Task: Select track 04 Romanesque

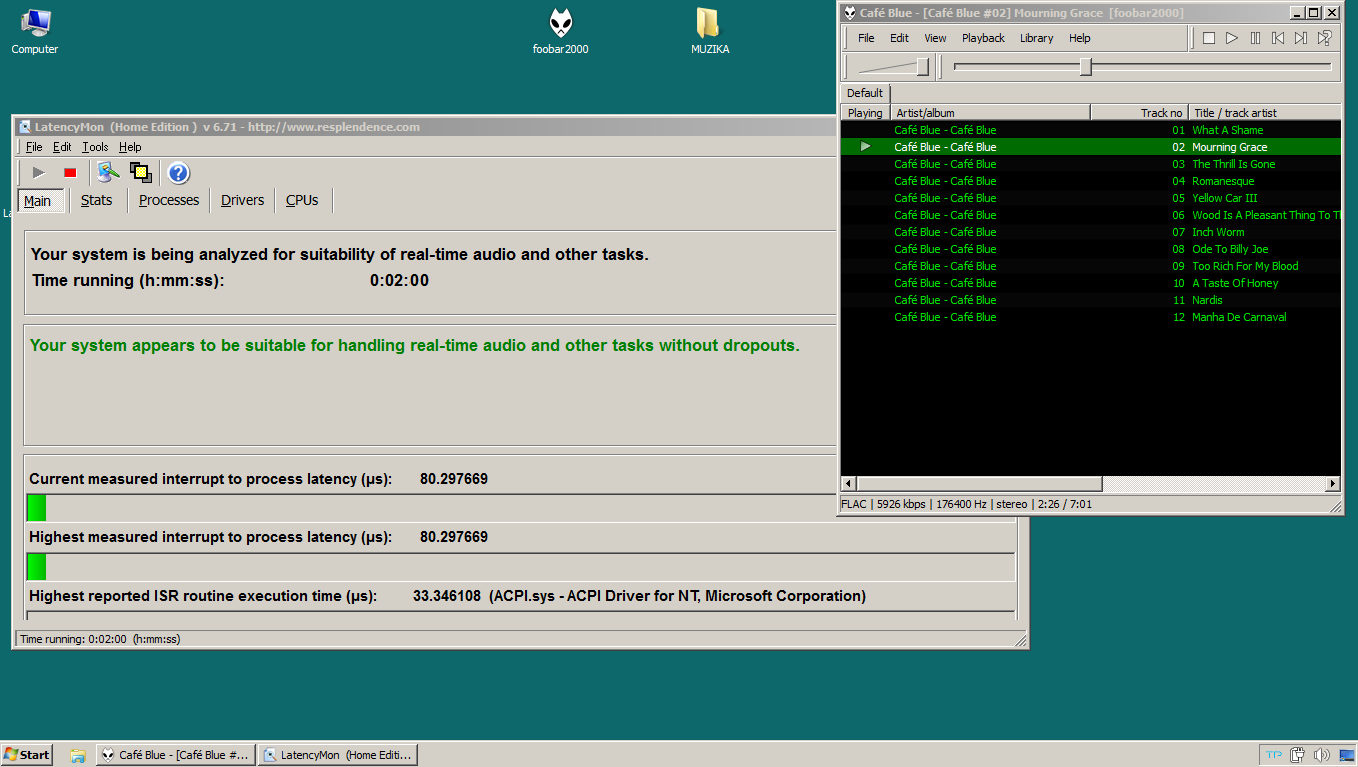Action: click(x=1090, y=181)
